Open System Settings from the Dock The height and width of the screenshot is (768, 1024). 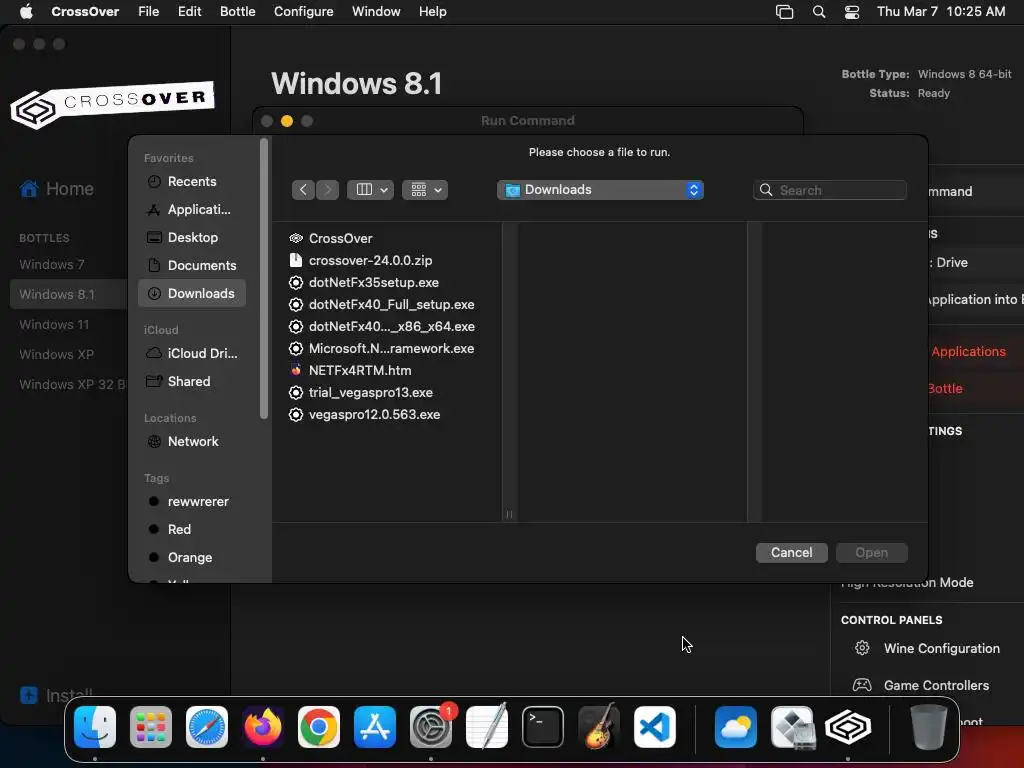[431, 727]
